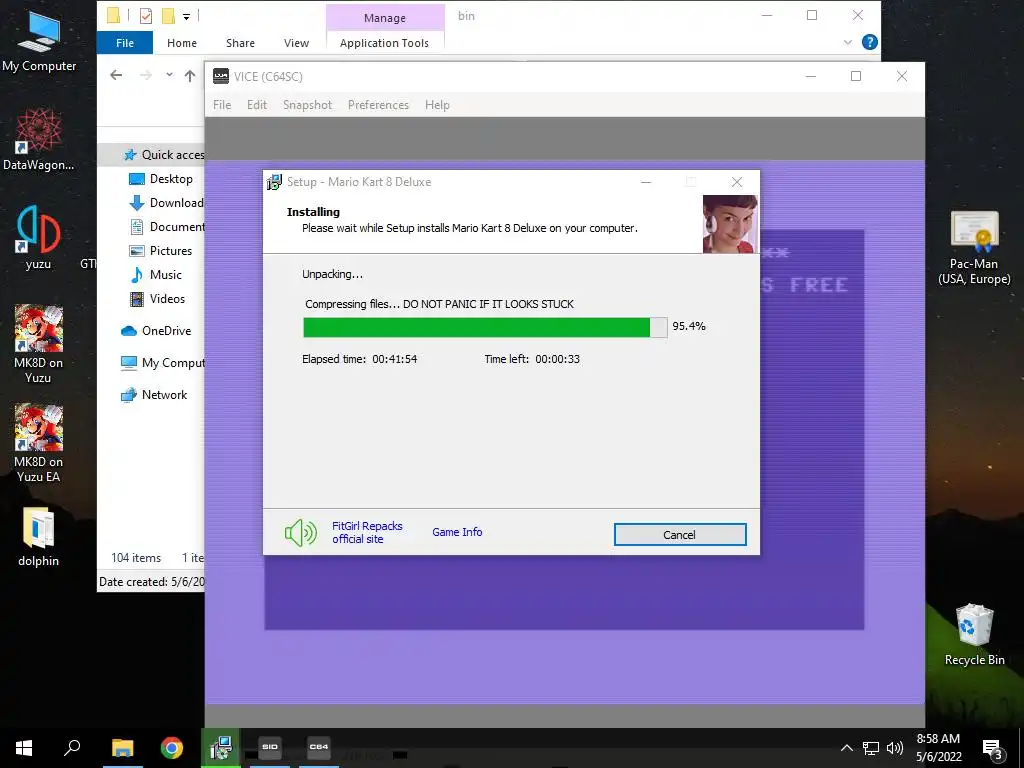Viewport: 1024px width, 768px height.
Task: Switch to the Share ribbon tab
Action: pyautogui.click(x=240, y=42)
